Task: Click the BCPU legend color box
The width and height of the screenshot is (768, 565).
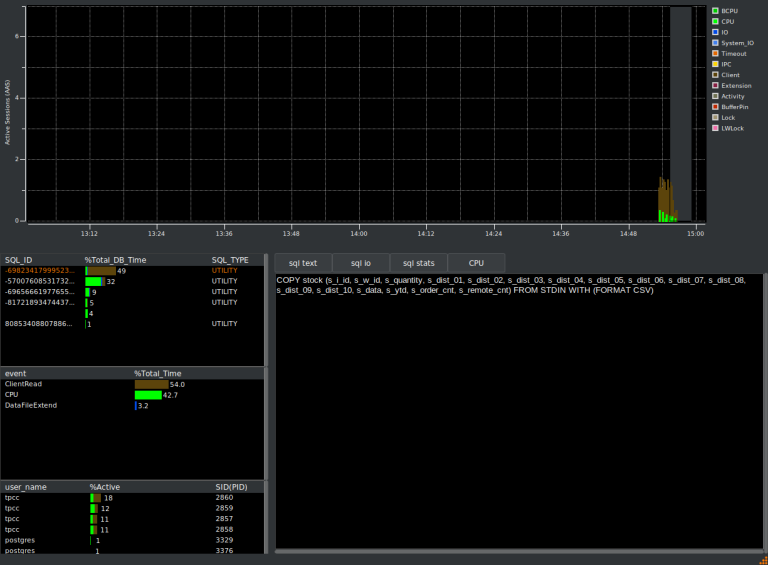Action: 715,11
